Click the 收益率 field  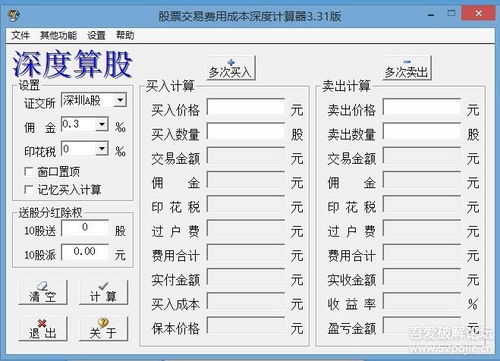pyautogui.click(x=422, y=301)
